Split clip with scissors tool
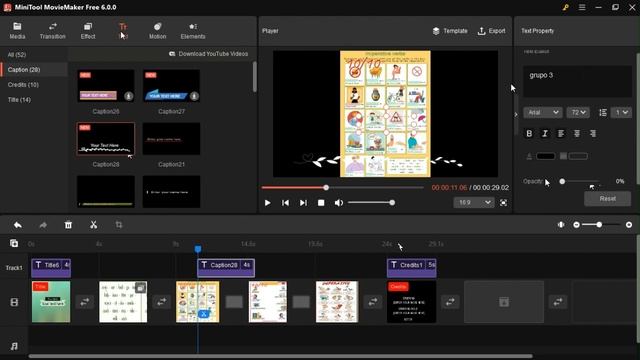This screenshot has height=360, width=640. click(x=93, y=225)
